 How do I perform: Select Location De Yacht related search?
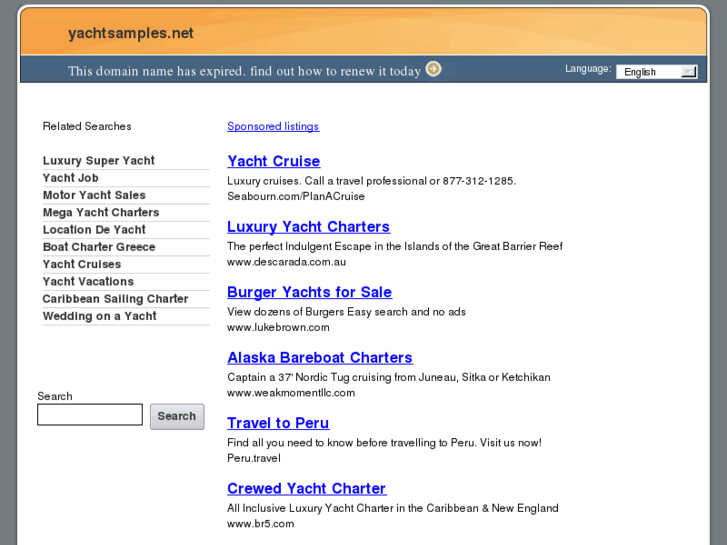[94, 230]
